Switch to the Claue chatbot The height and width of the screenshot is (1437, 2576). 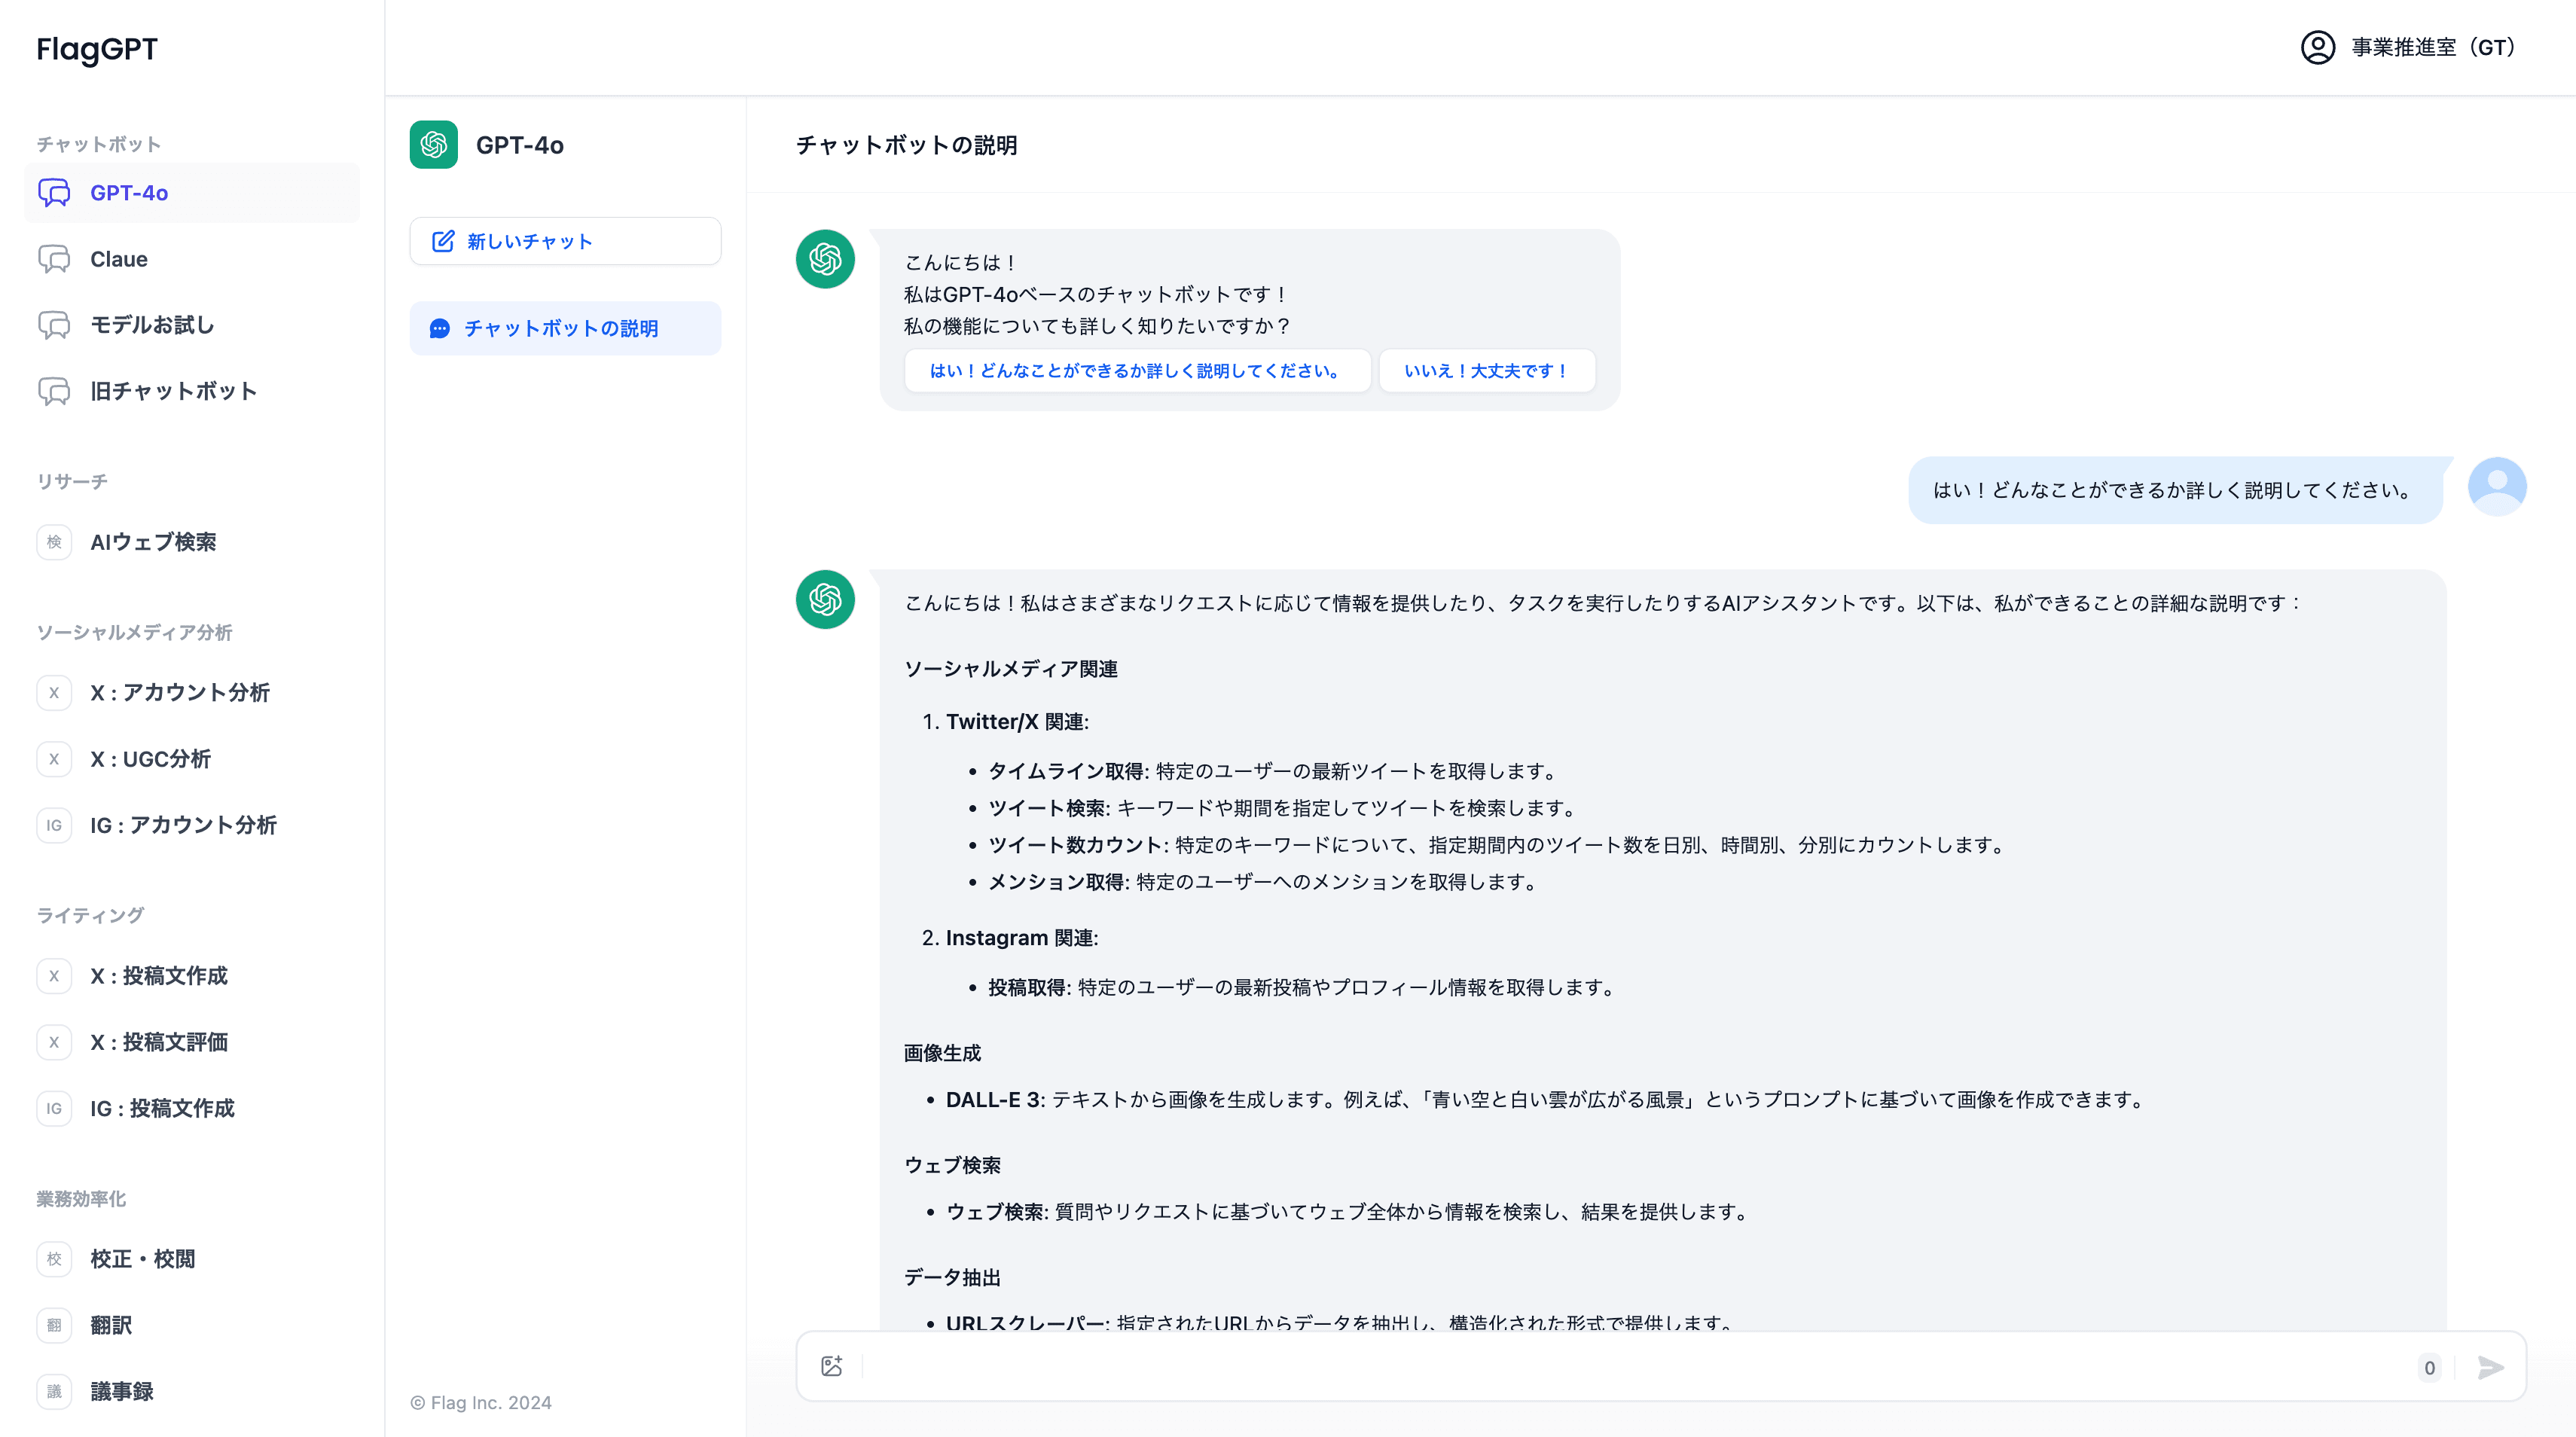click(119, 258)
